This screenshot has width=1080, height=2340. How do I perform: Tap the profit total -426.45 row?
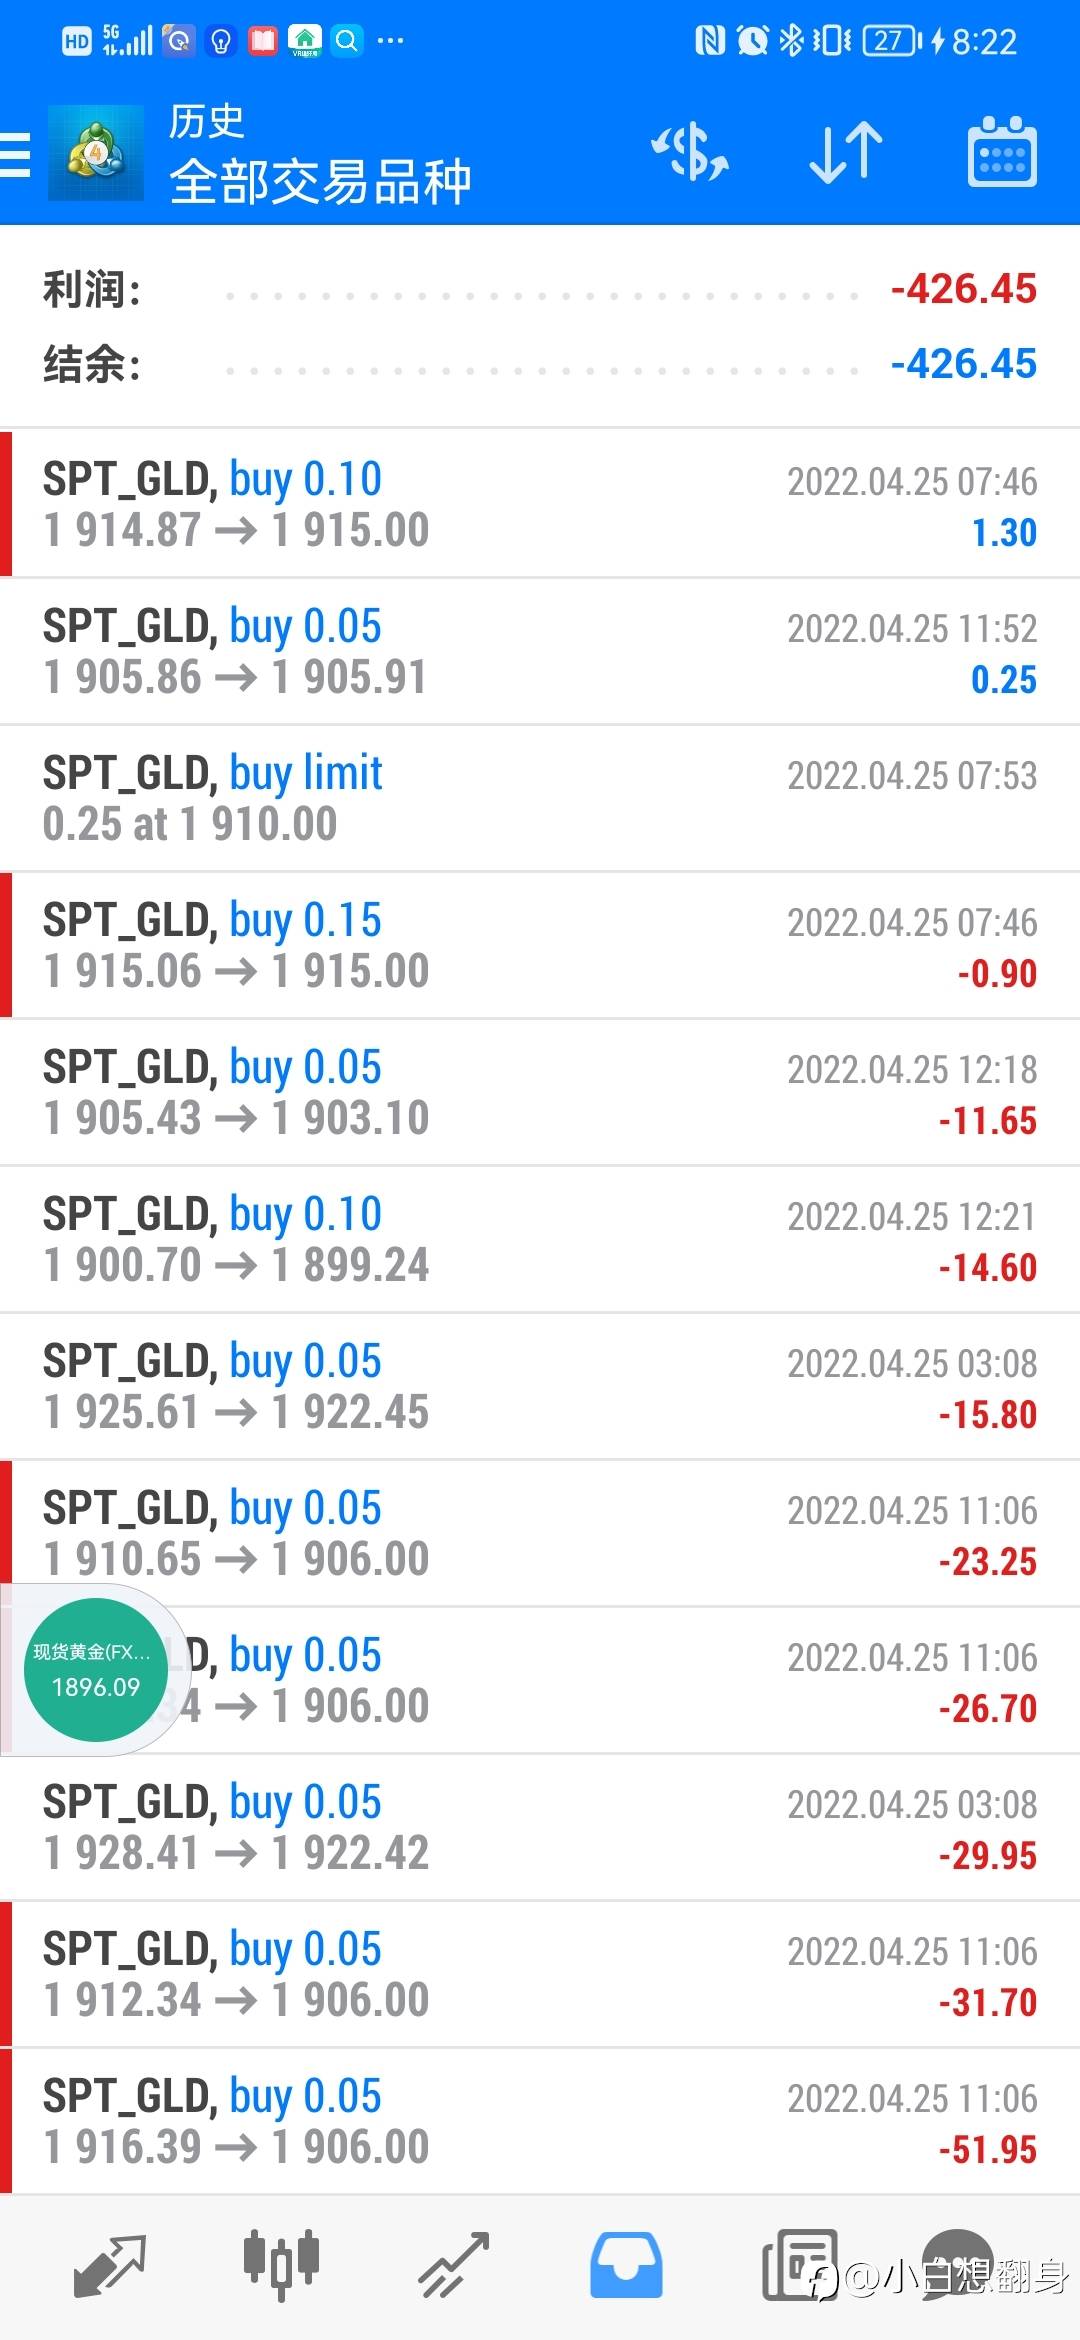click(x=540, y=290)
